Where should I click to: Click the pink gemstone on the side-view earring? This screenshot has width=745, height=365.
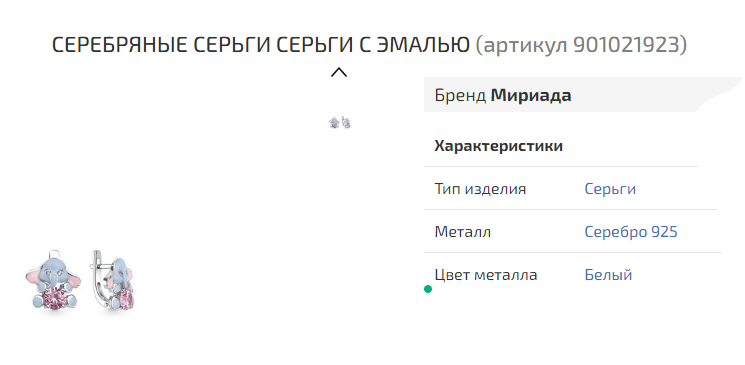125,299
